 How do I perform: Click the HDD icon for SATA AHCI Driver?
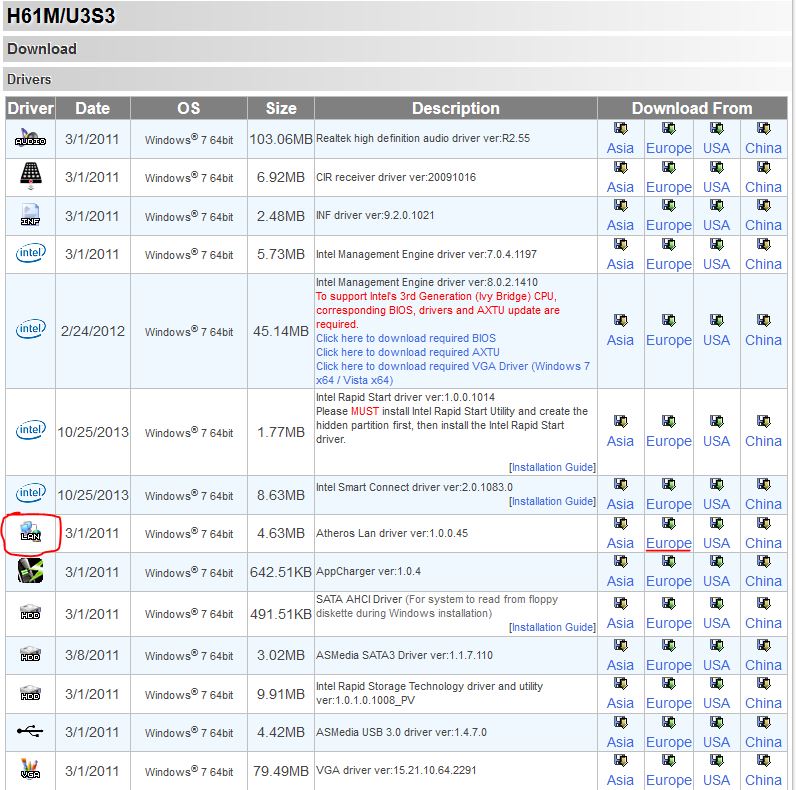click(x=30, y=612)
